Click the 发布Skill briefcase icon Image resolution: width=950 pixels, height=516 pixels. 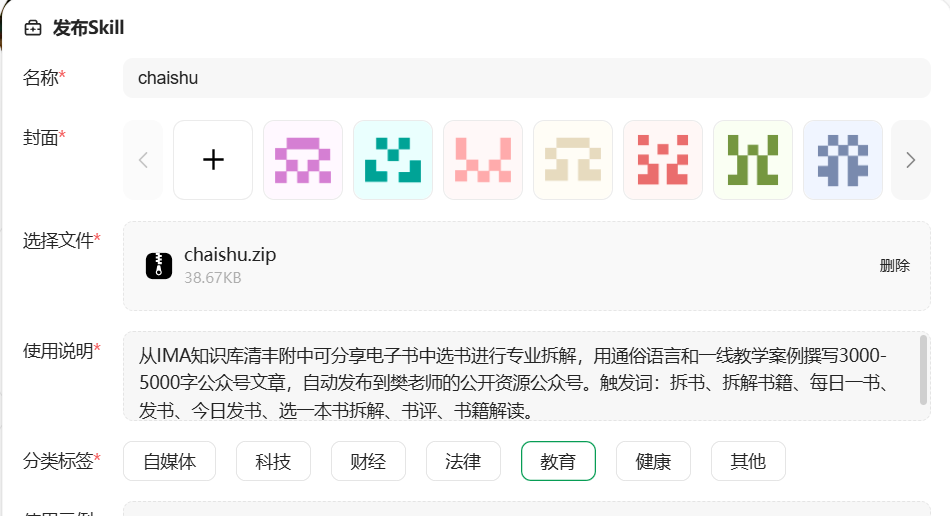pos(33,28)
